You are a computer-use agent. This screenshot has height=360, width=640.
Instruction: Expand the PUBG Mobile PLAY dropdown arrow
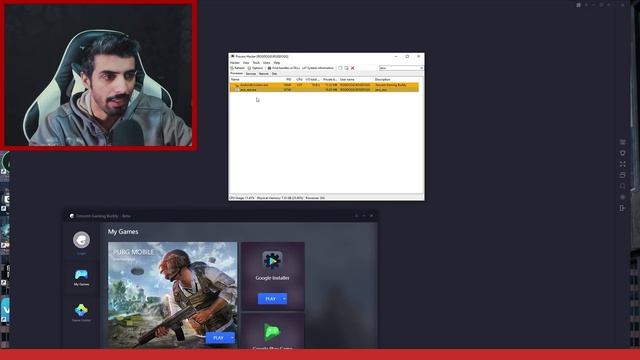(233, 338)
